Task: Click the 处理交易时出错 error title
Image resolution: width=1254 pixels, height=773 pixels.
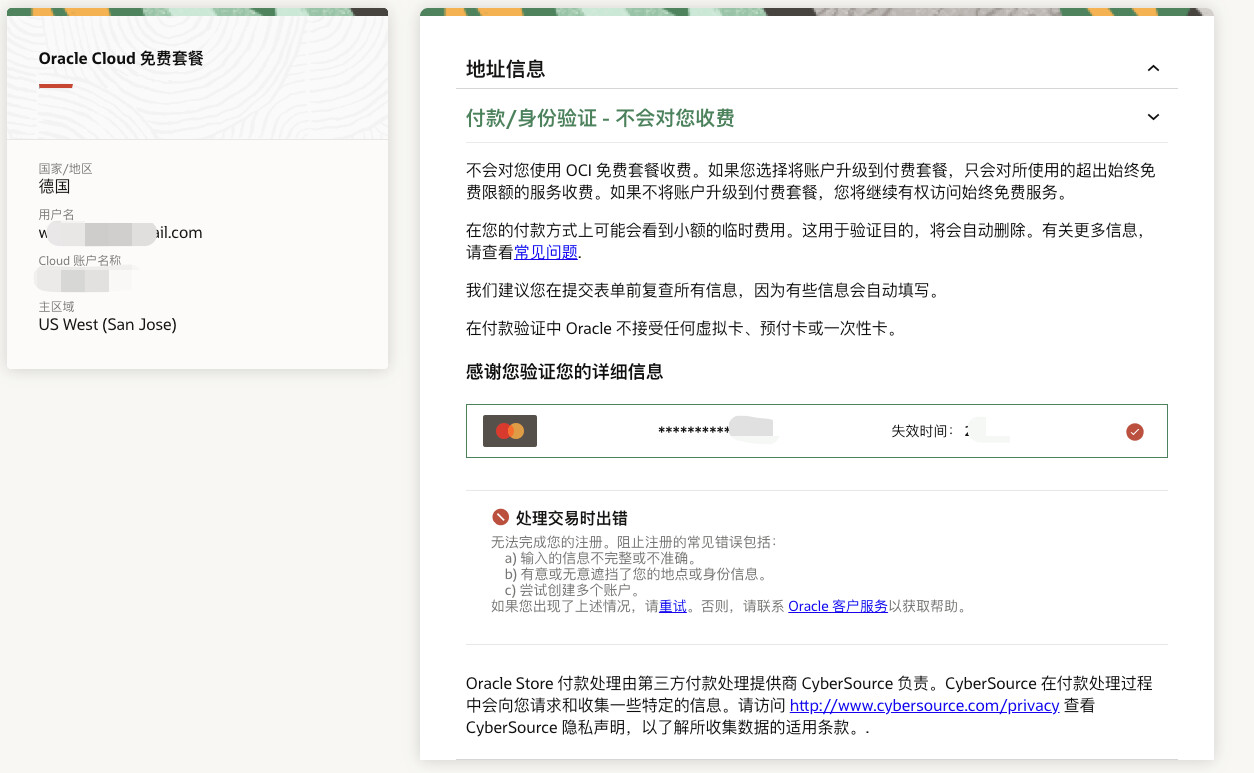Action: 572,518
